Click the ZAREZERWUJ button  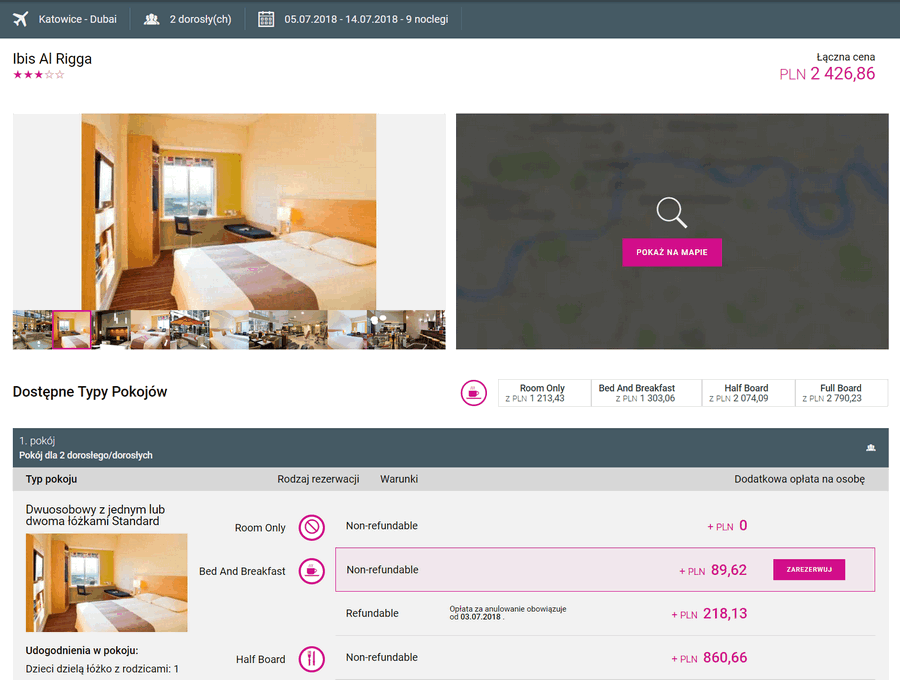[809, 569]
